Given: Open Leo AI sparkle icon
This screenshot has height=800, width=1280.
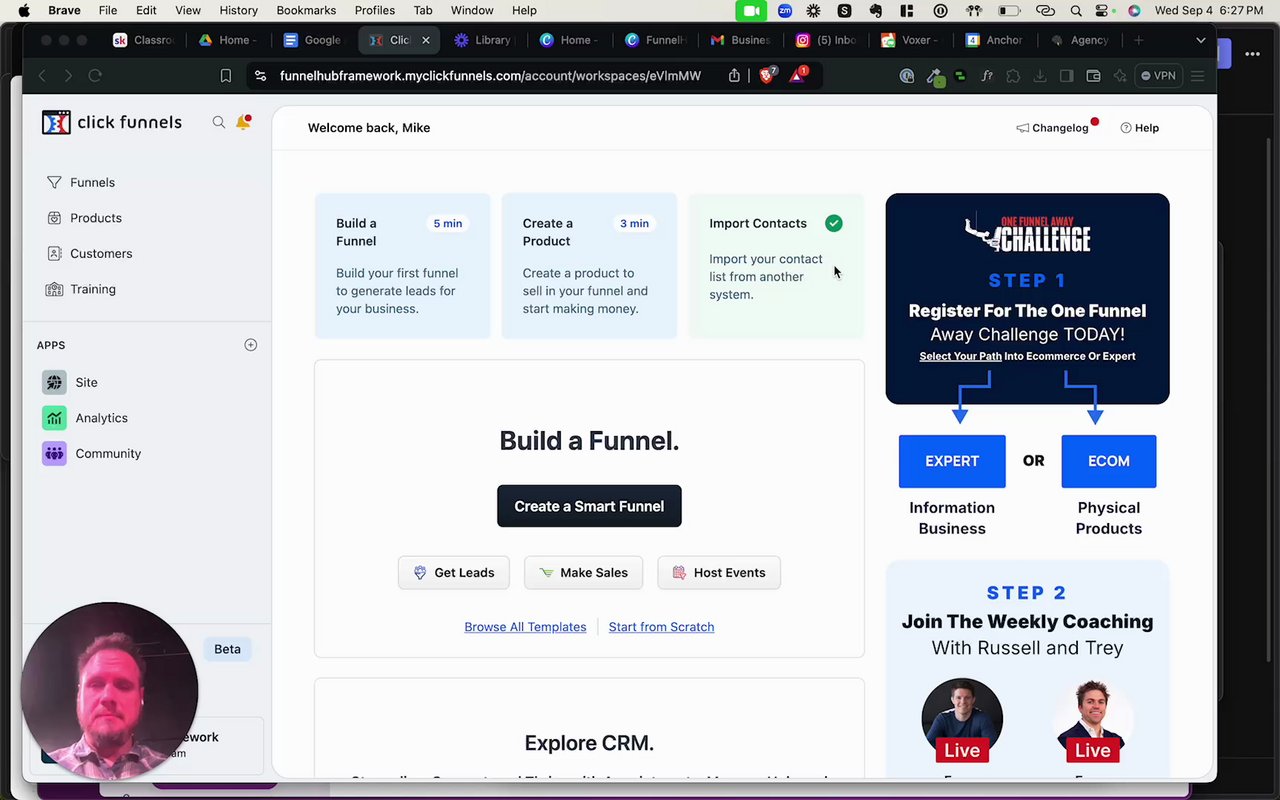Looking at the screenshot, I should pos(1120,76).
